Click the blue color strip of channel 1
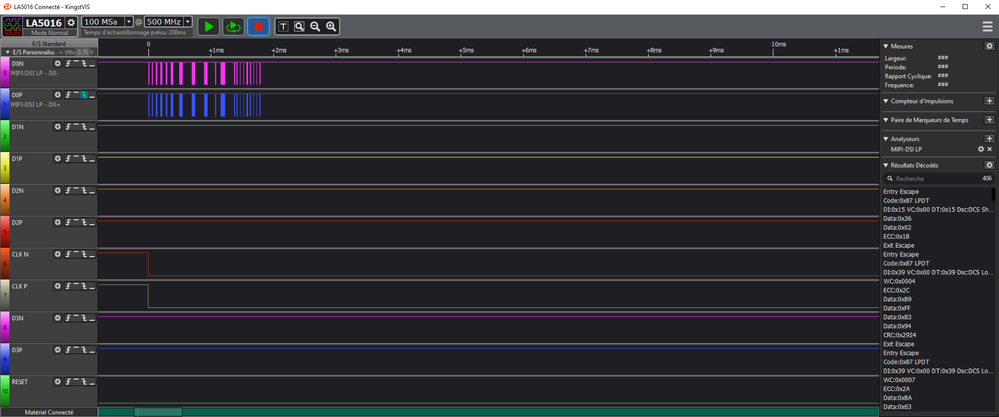999x417 pixels. (4, 104)
